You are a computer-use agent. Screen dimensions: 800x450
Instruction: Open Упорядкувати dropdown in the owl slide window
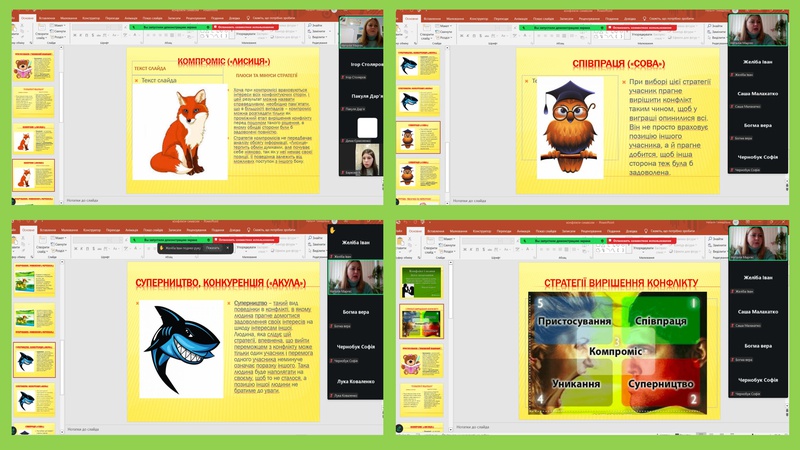click(x=637, y=32)
